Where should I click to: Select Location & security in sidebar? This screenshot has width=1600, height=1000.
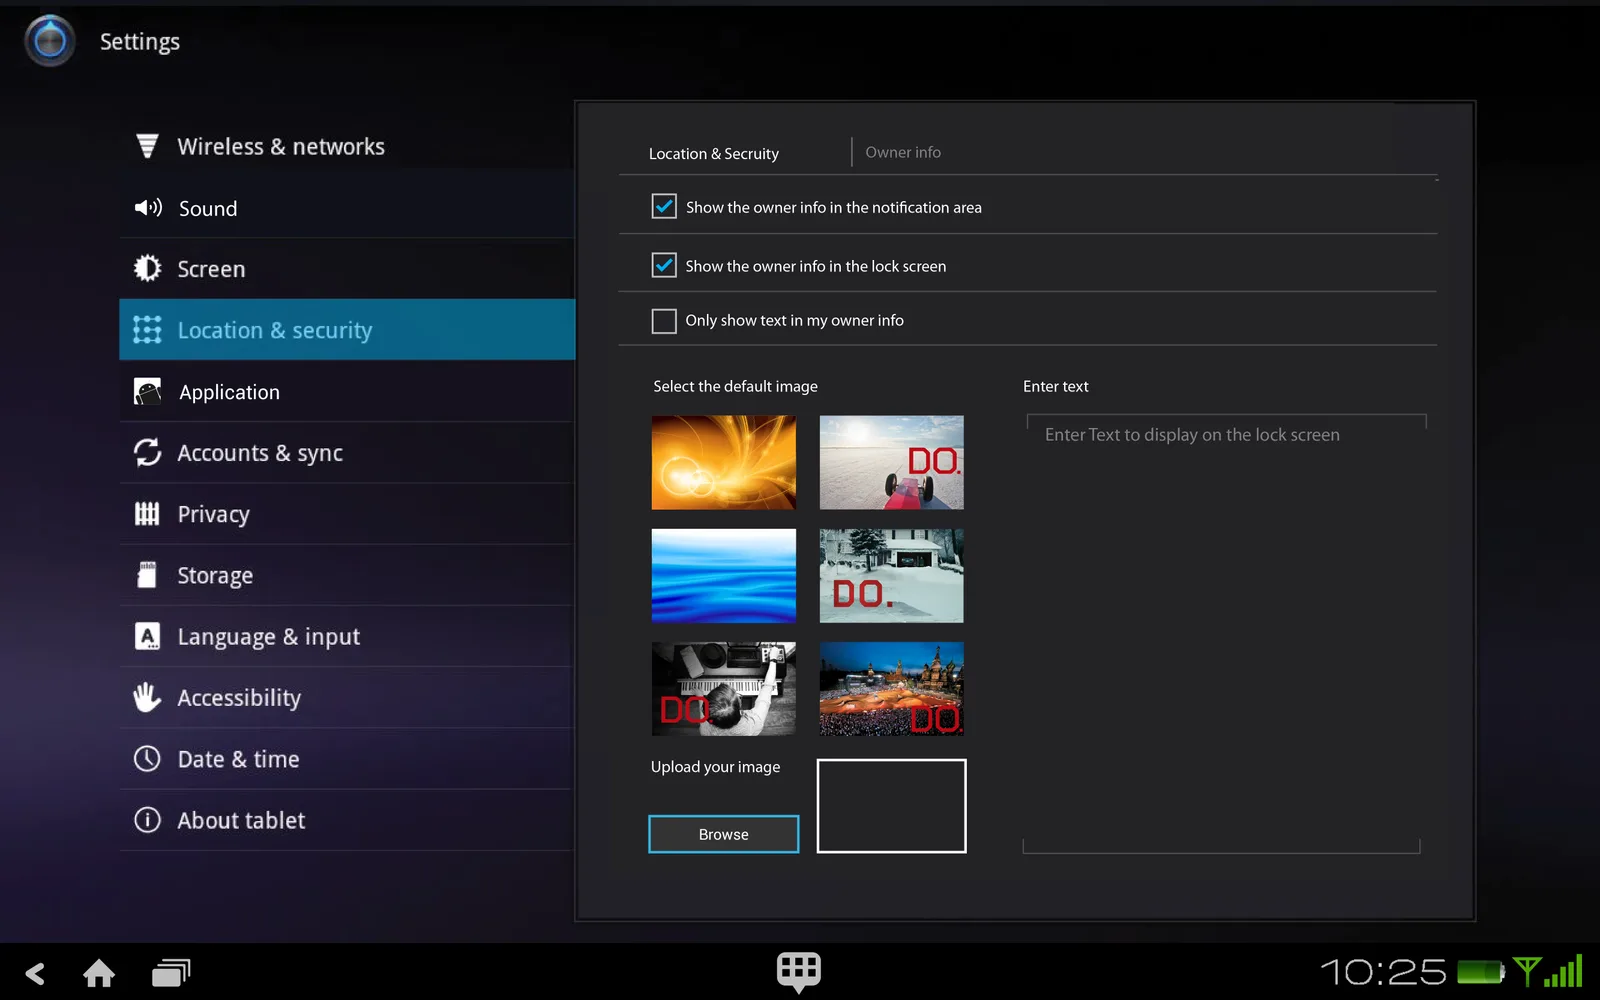click(347, 330)
